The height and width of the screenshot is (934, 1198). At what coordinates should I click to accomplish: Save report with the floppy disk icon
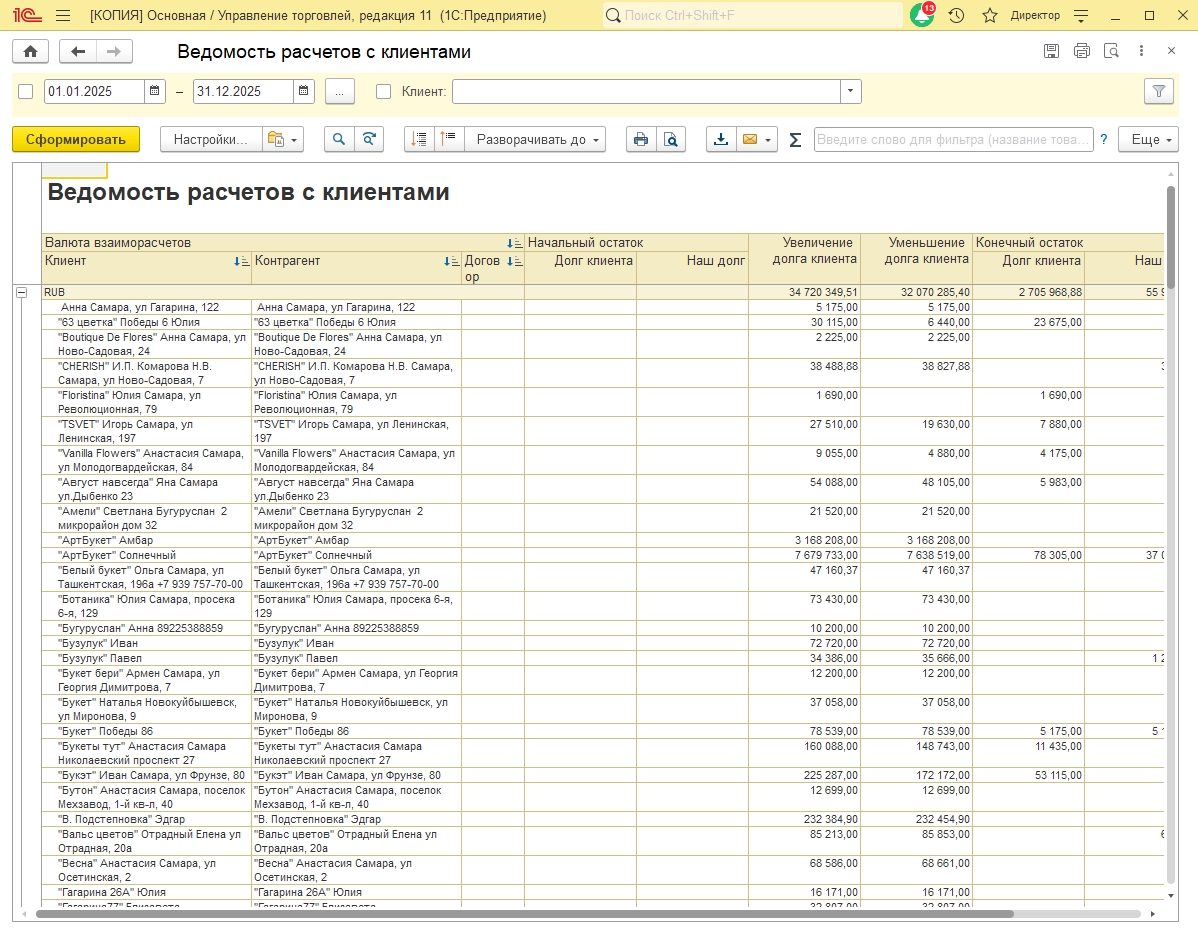point(1051,51)
